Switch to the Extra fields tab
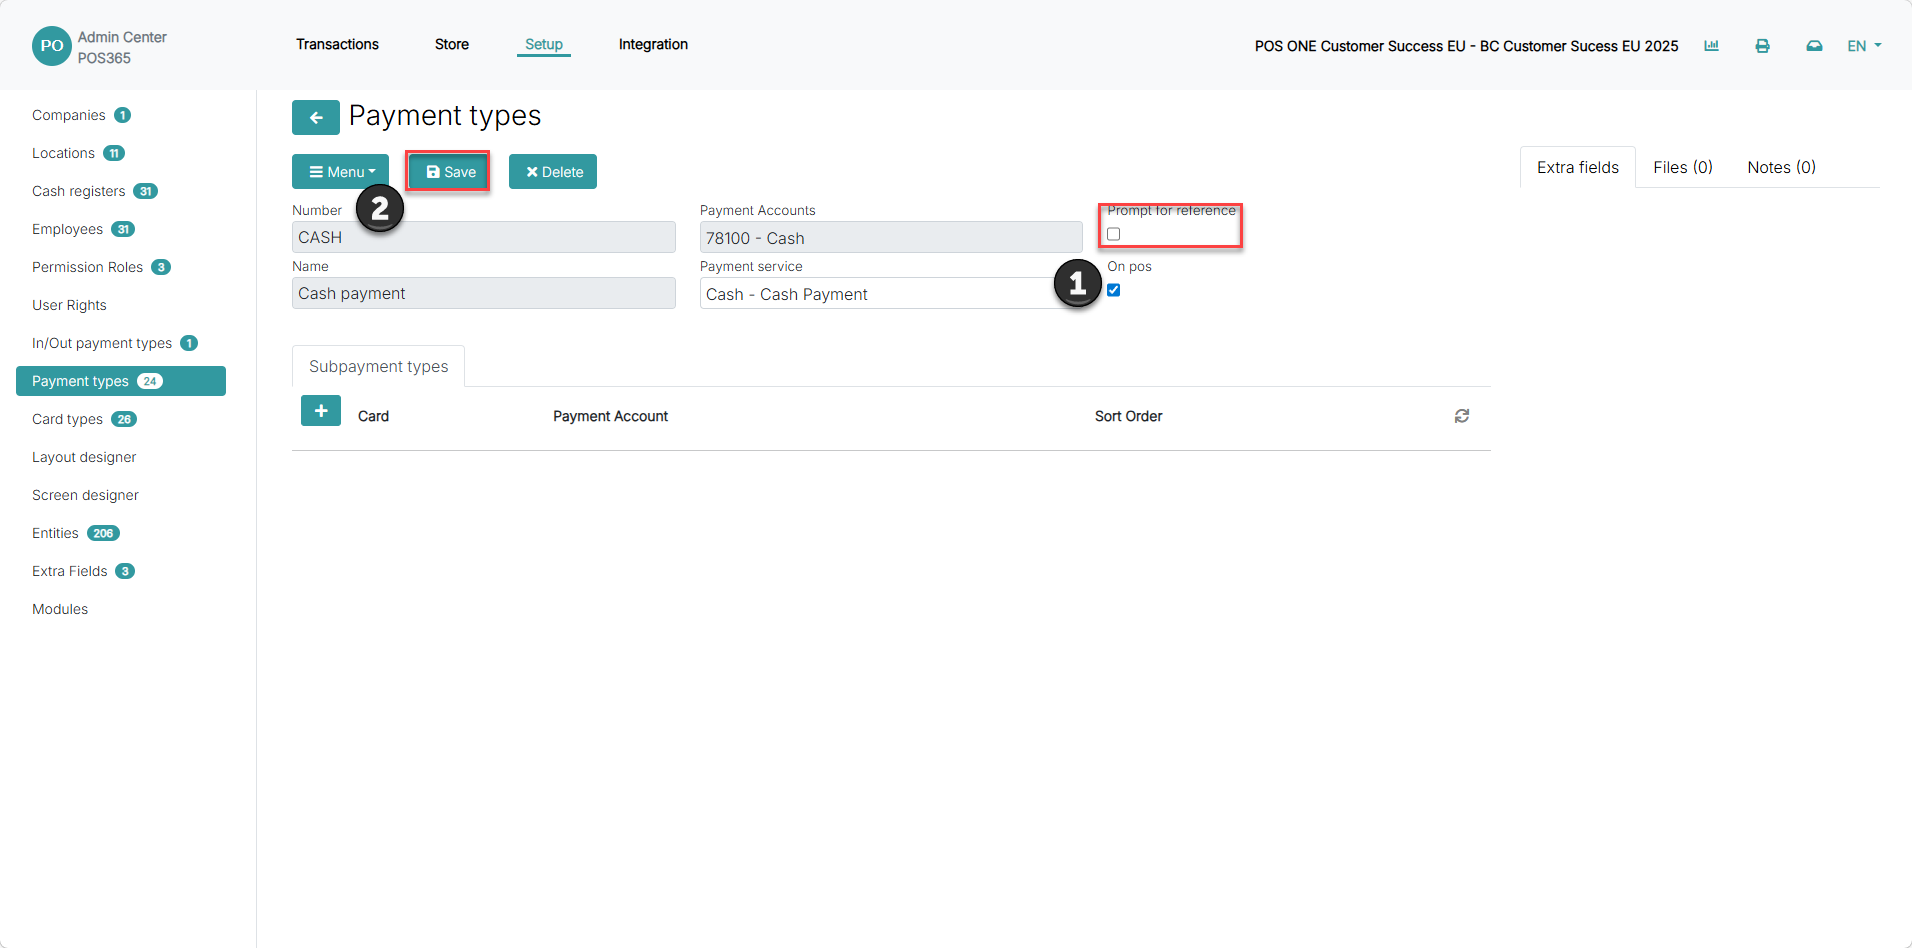Image resolution: width=1912 pixels, height=948 pixels. coord(1577,167)
